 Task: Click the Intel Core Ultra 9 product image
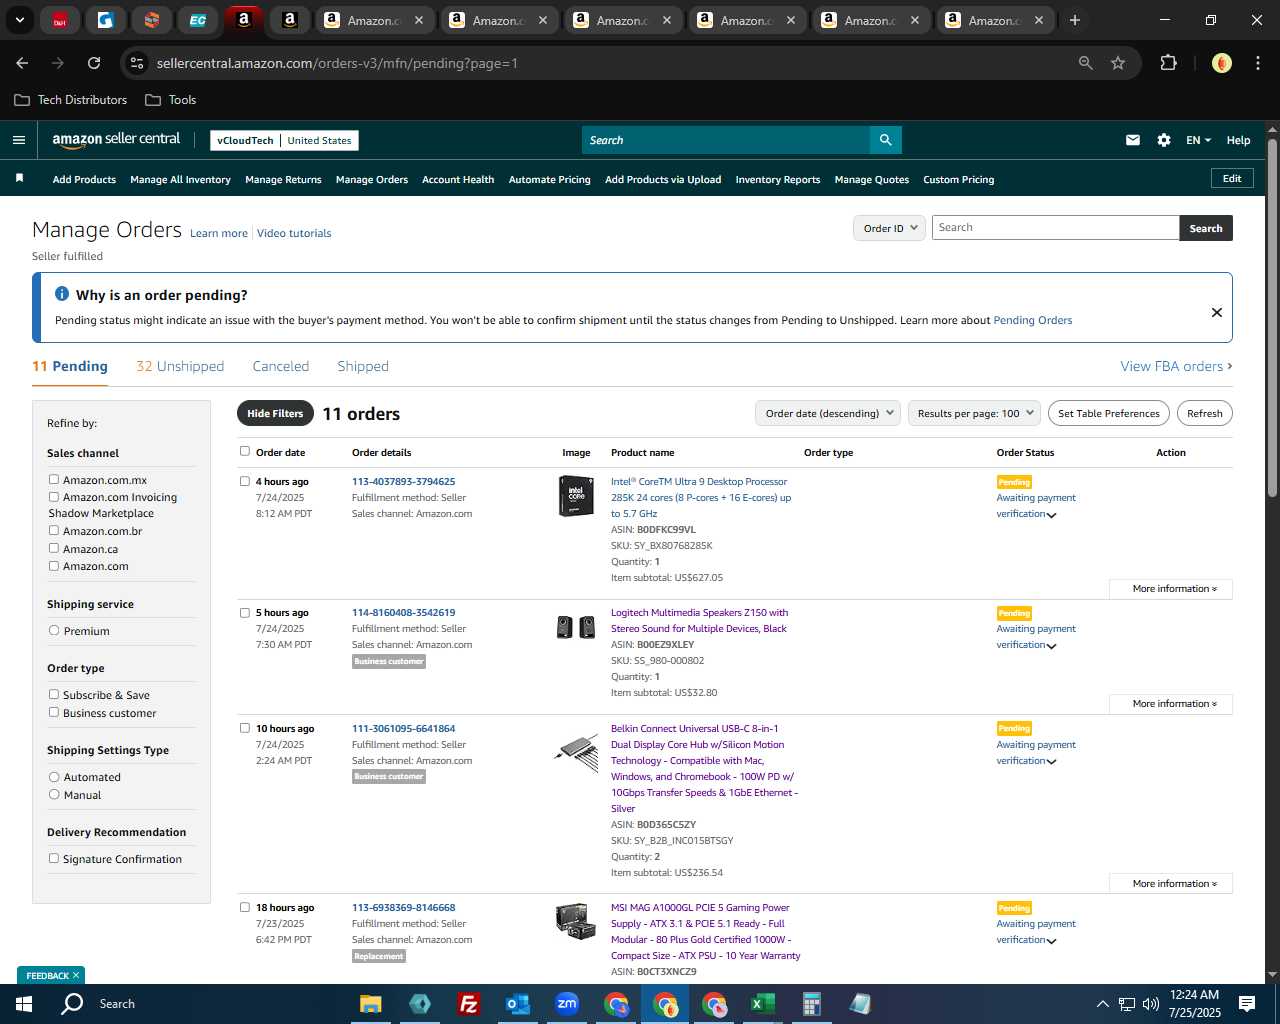[576, 496]
